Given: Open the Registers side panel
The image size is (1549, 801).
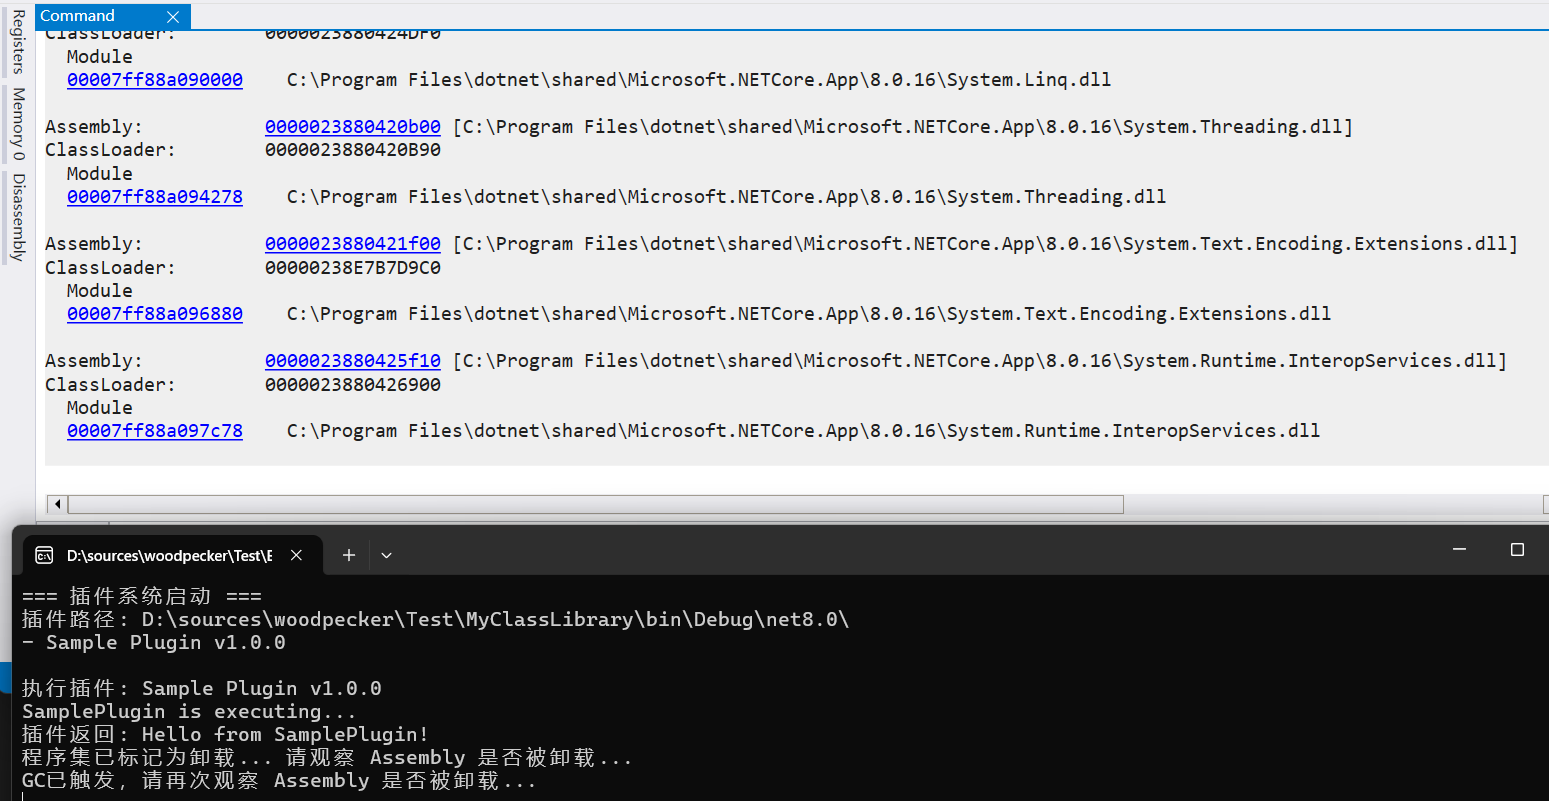Looking at the screenshot, I should pyautogui.click(x=17, y=42).
